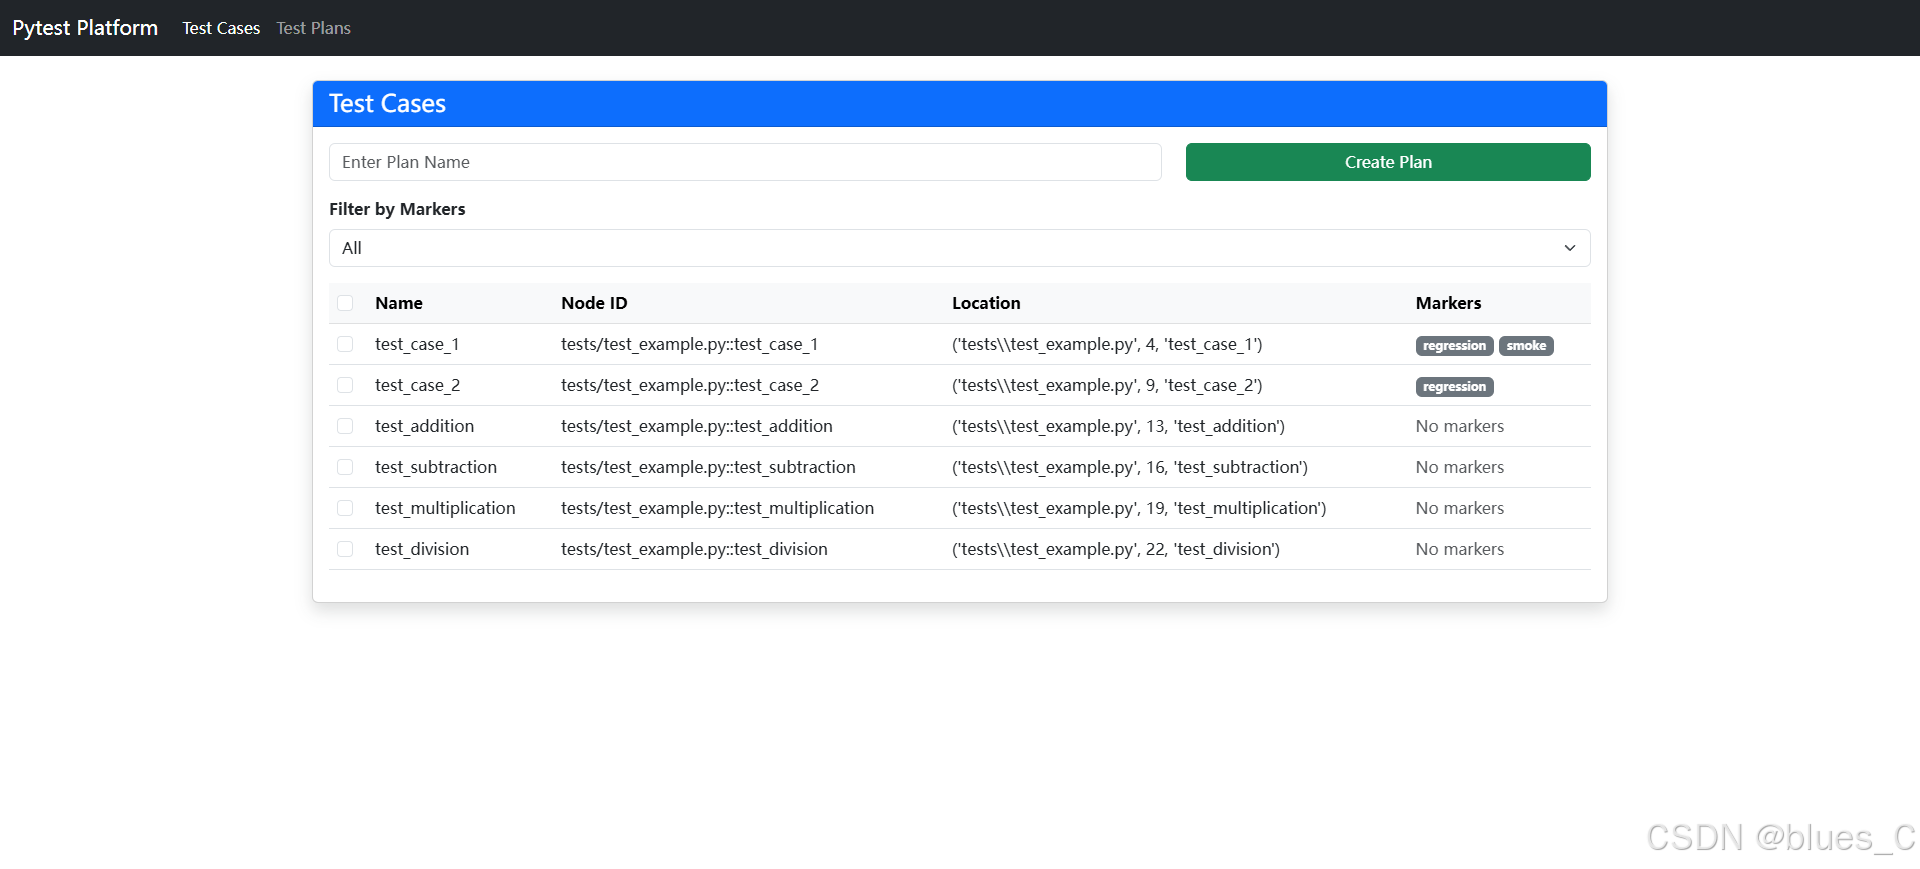Click node ID tests/test_example.py::test_division
This screenshot has height=869, width=1920.
(694, 549)
